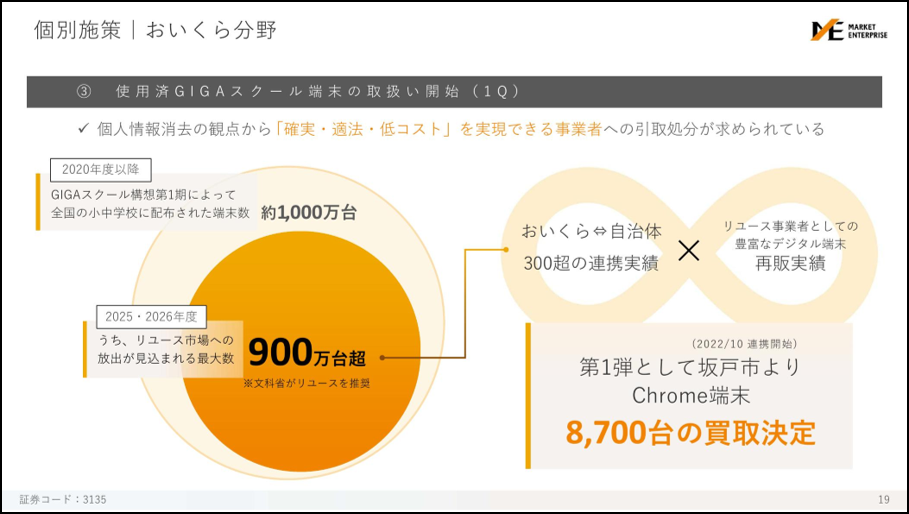Select the line '放出が見込まれる最大数'
The width and height of the screenshot is (909, 514).
[x=166, y=359]
